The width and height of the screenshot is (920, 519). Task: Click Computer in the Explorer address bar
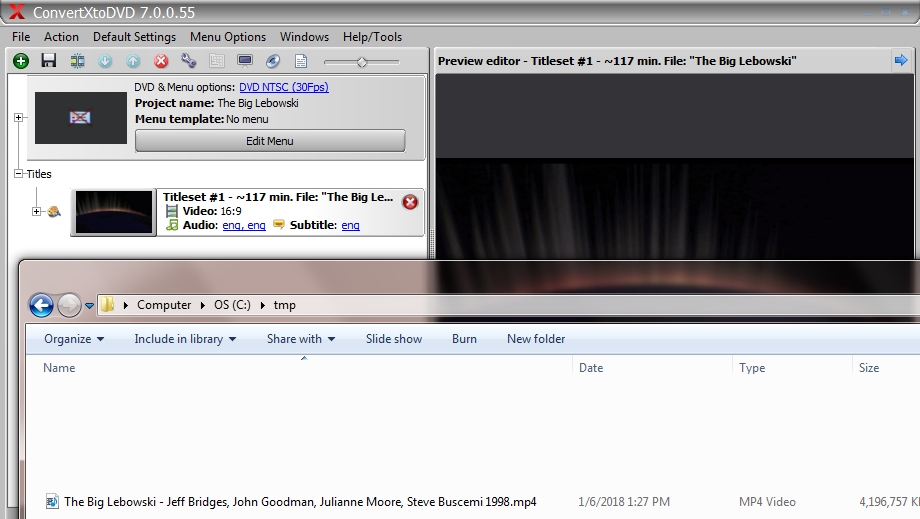[x=164, y=305]
